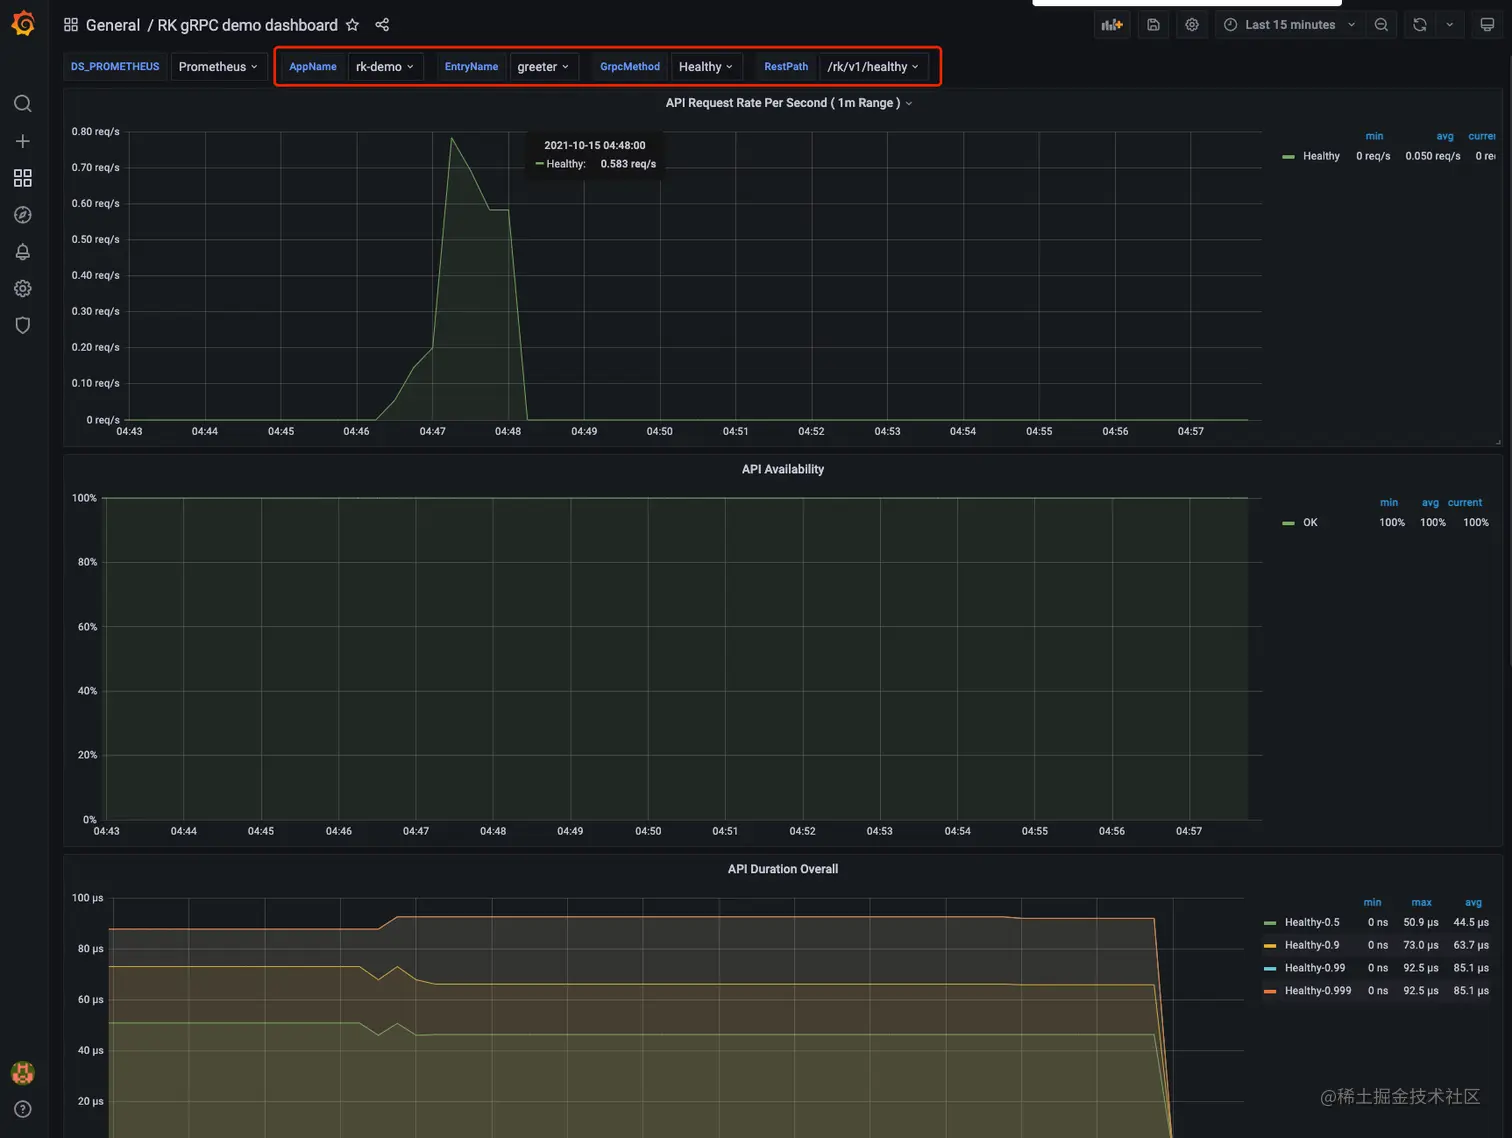
Task: Click the Create plus icon in sidebar
Action: tap(23, 141)
